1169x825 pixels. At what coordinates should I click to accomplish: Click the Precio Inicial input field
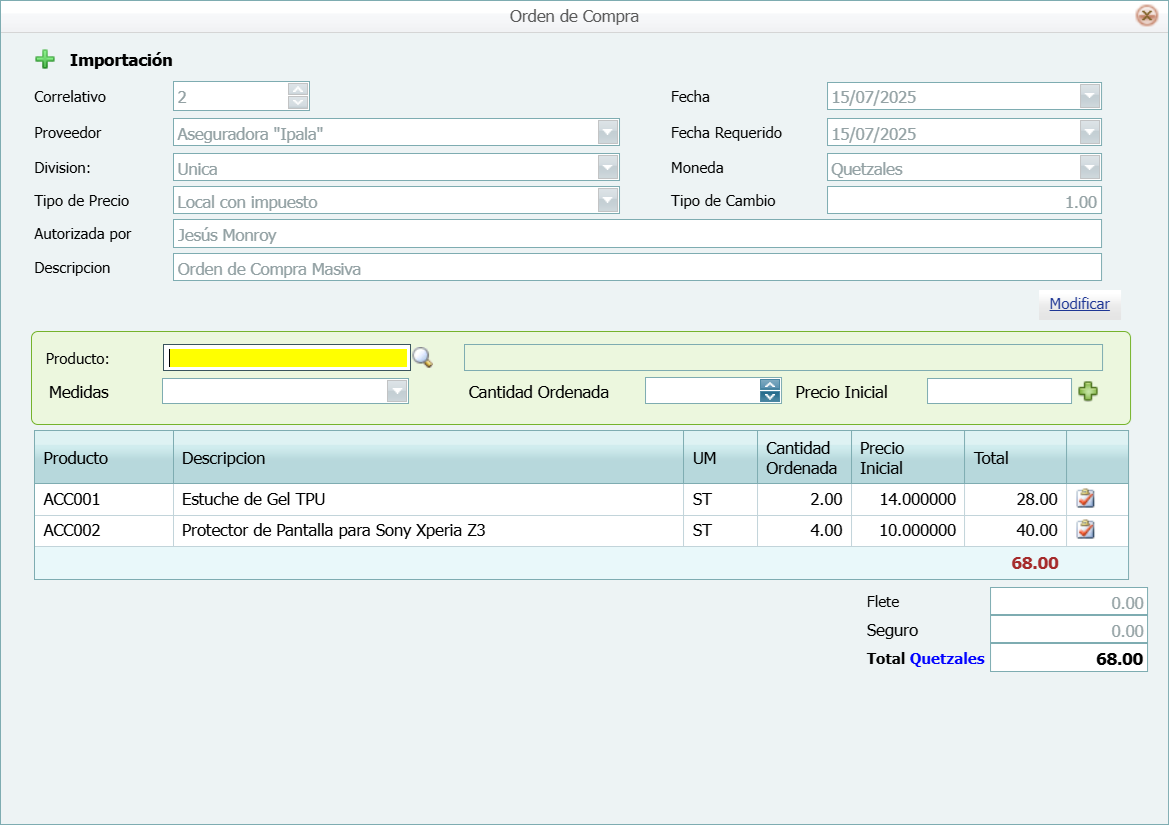999,392
